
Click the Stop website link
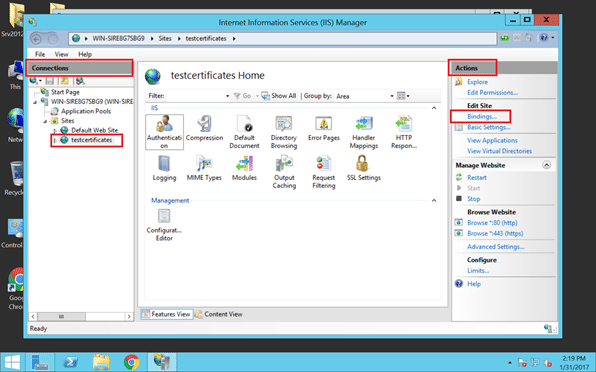[x=474, y=199]
